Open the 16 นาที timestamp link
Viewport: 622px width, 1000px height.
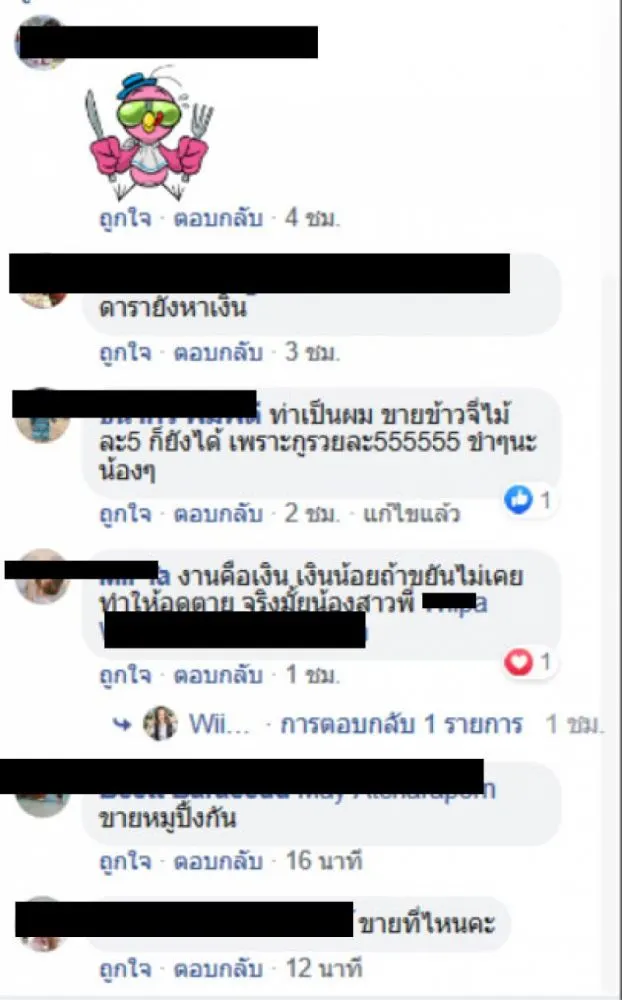point(323,861)
